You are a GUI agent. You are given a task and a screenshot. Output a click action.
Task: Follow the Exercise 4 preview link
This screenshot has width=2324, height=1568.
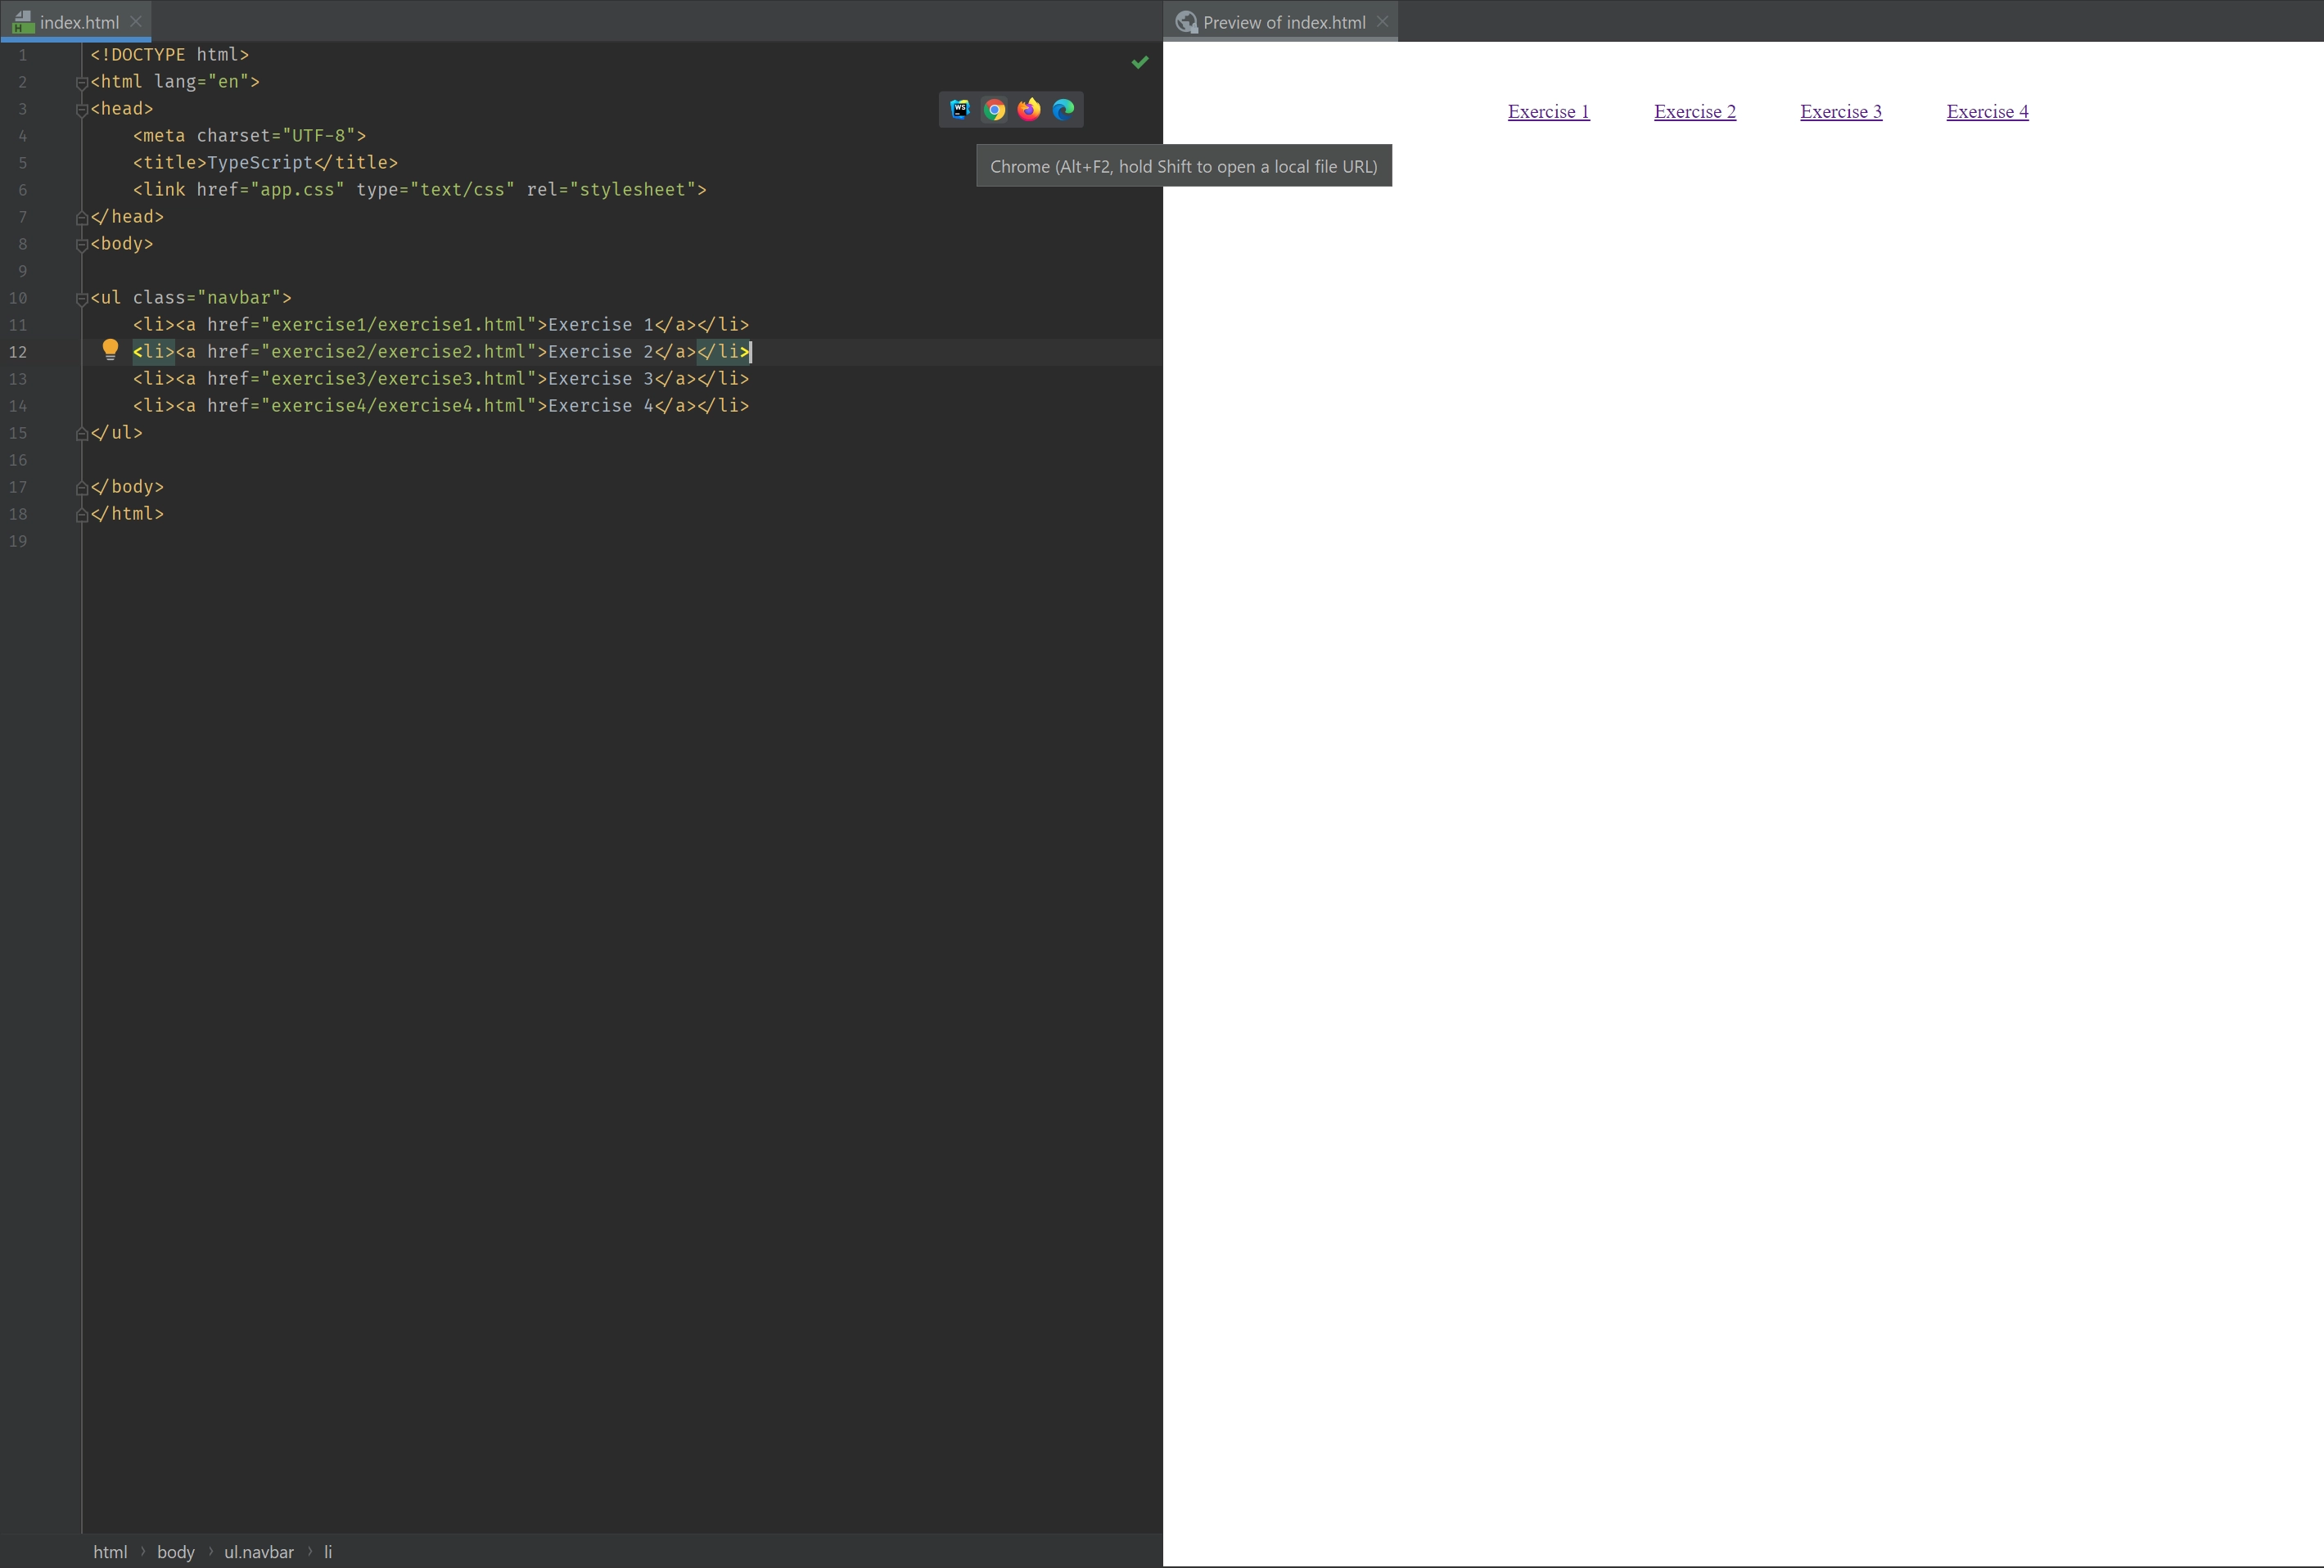(x=1986, y=112)
